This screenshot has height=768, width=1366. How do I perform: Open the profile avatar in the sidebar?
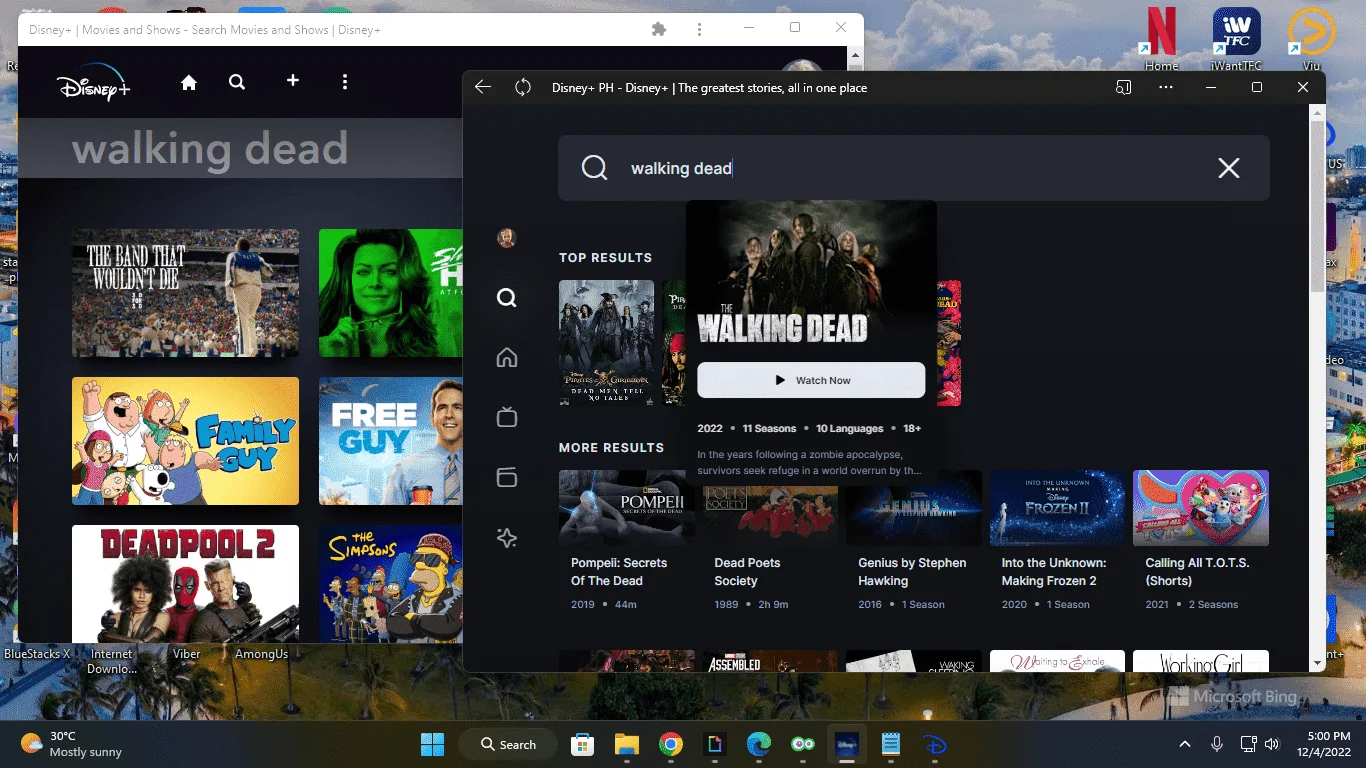(507, 238)
